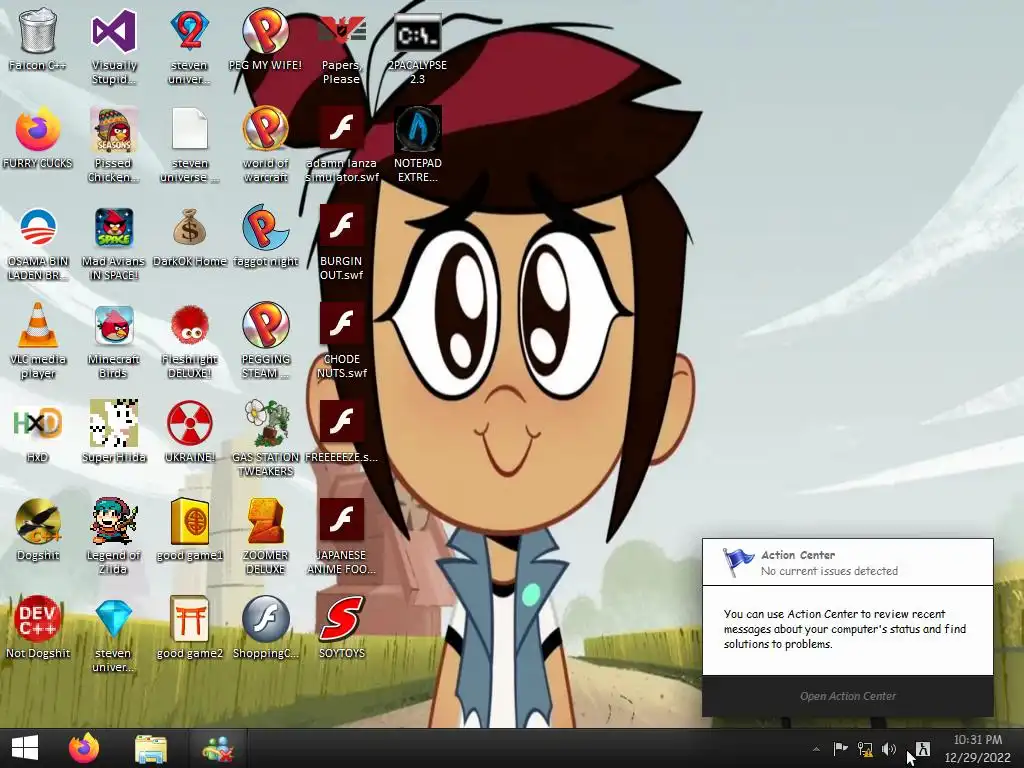The width and height of the screenshot is (1024, 768).
Task: Open the good game1 mahjong tile icon
Action: click(x=189, y=521)
